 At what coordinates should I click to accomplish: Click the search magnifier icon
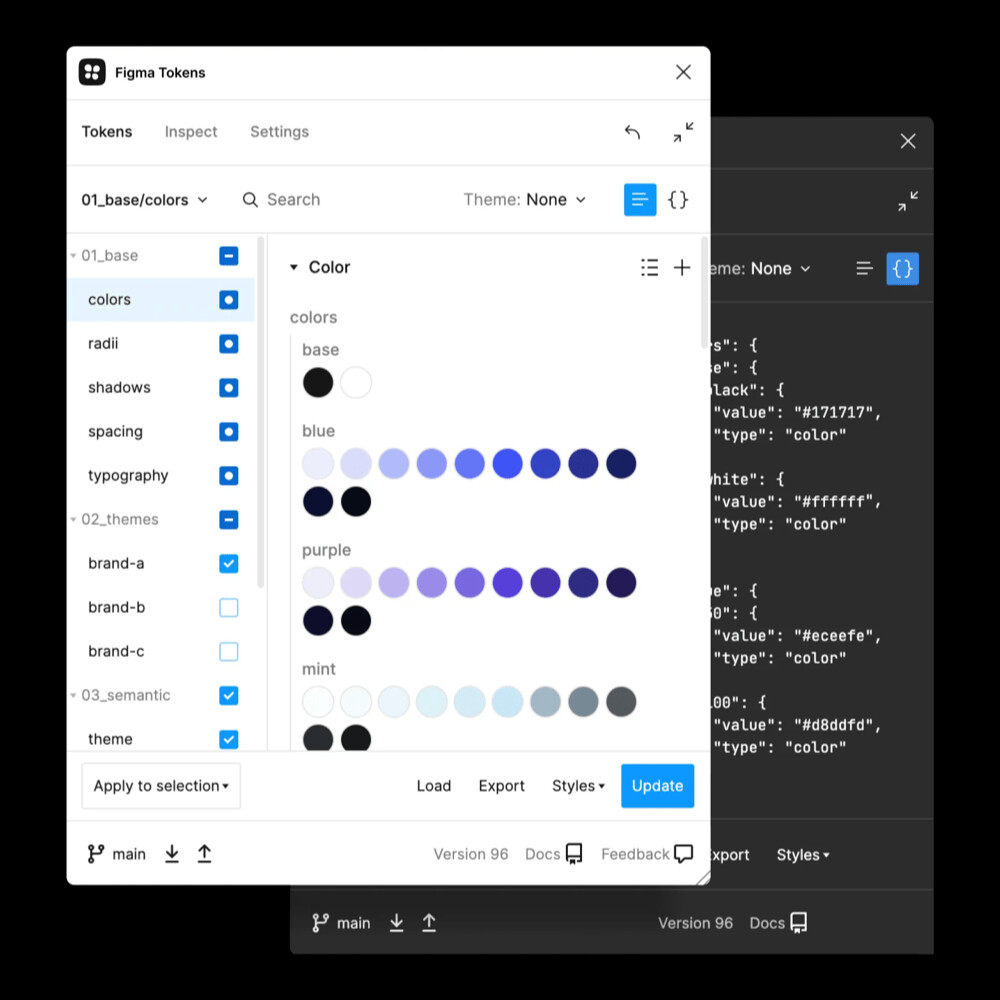click(x=250, y=200)
